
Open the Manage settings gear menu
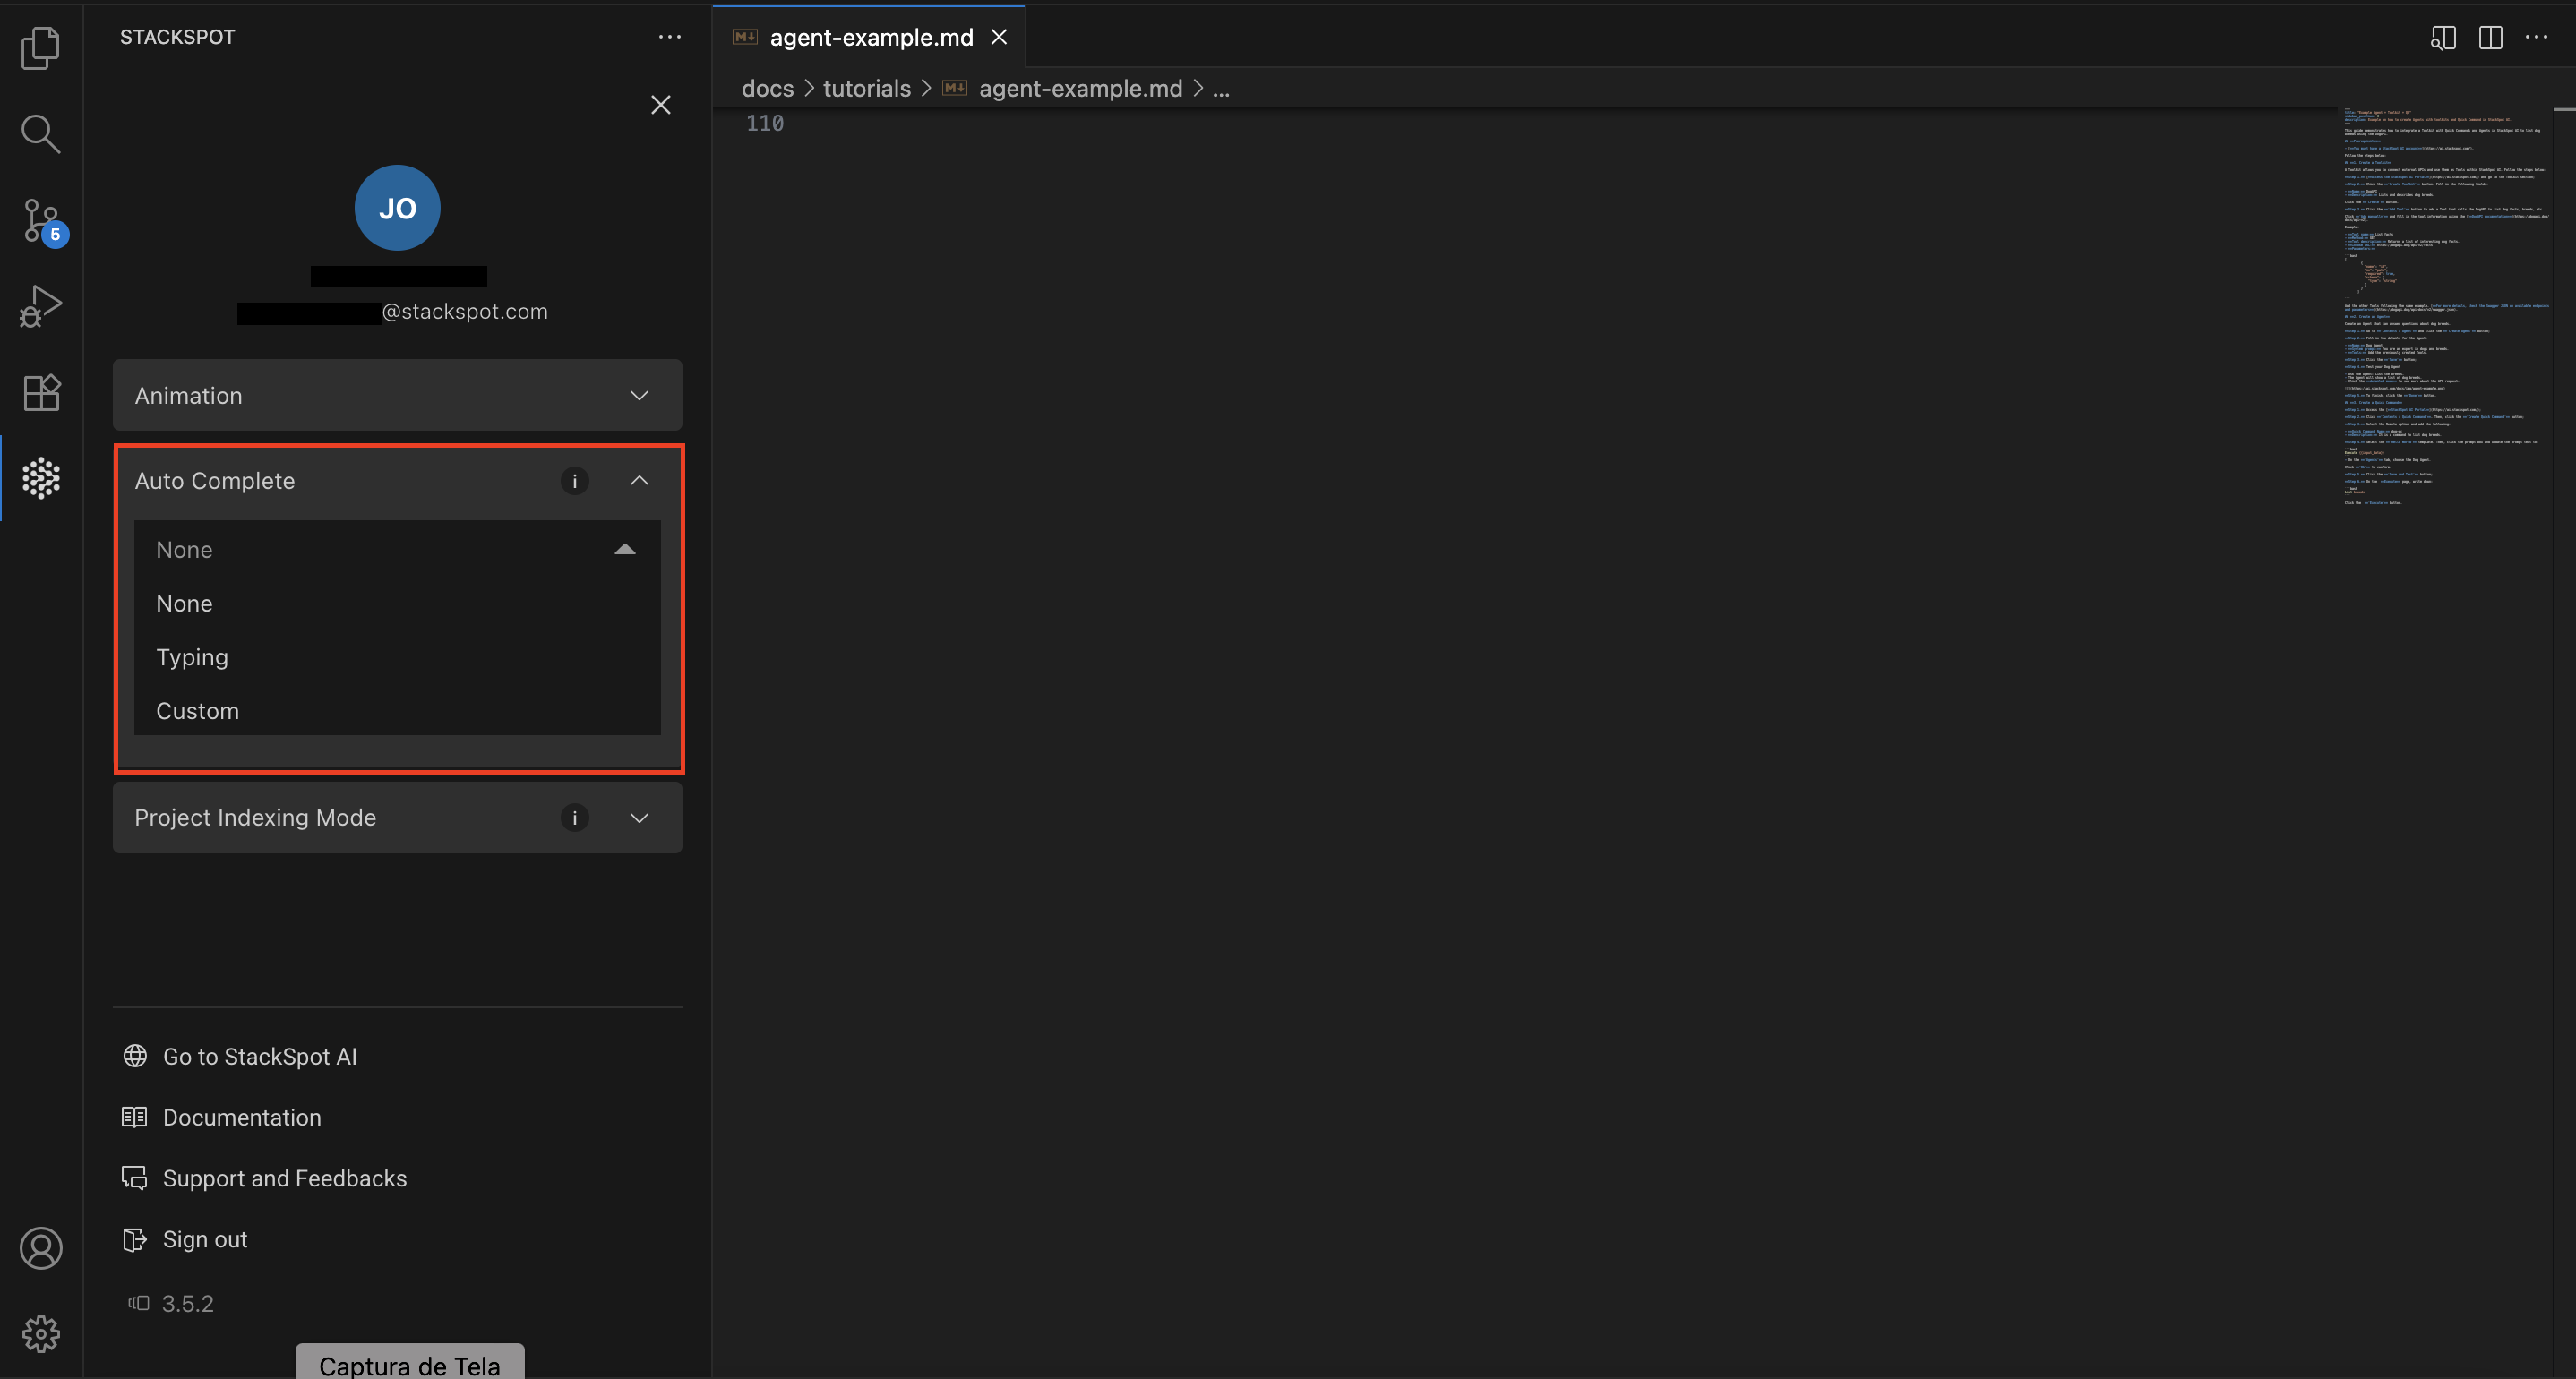pyautogui.click(x=40, y=1333)
